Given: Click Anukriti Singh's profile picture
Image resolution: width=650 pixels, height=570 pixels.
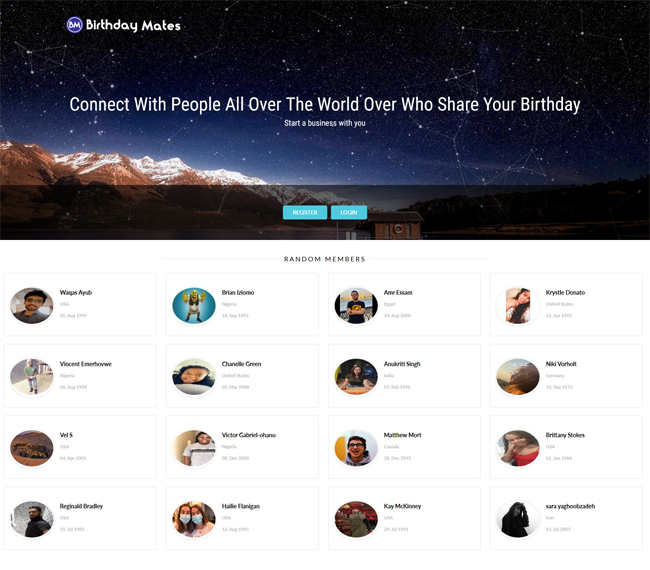Looking at the screenshot, I should coord(356,376).
